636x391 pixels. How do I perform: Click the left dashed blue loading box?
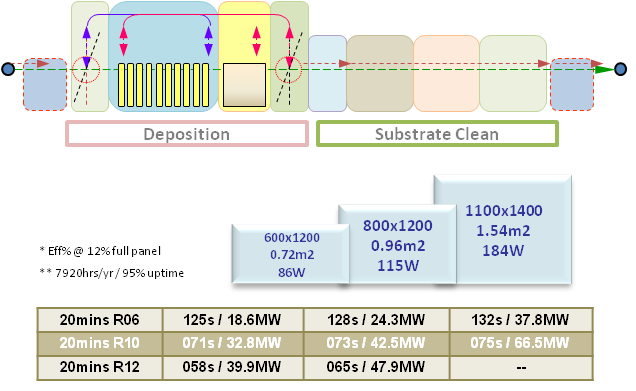pyautogui.click(x=45, y=84)
